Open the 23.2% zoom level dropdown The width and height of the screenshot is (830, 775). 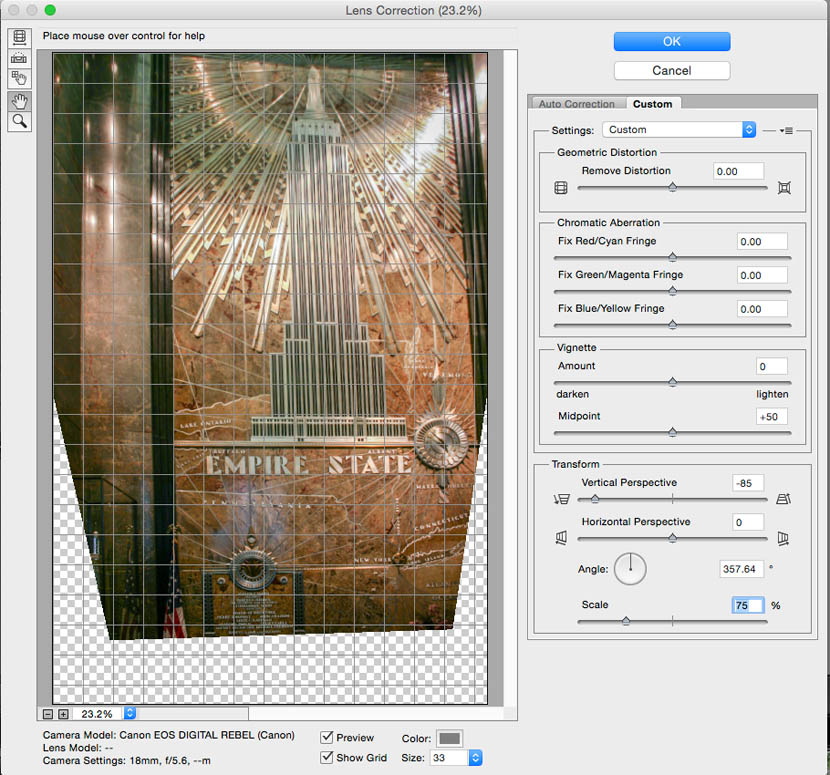(130, 714)
